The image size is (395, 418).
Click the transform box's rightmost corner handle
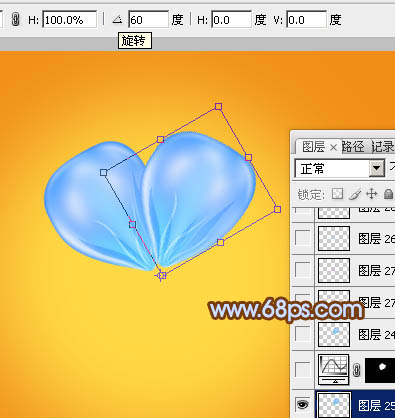click(x=277, y=209)
